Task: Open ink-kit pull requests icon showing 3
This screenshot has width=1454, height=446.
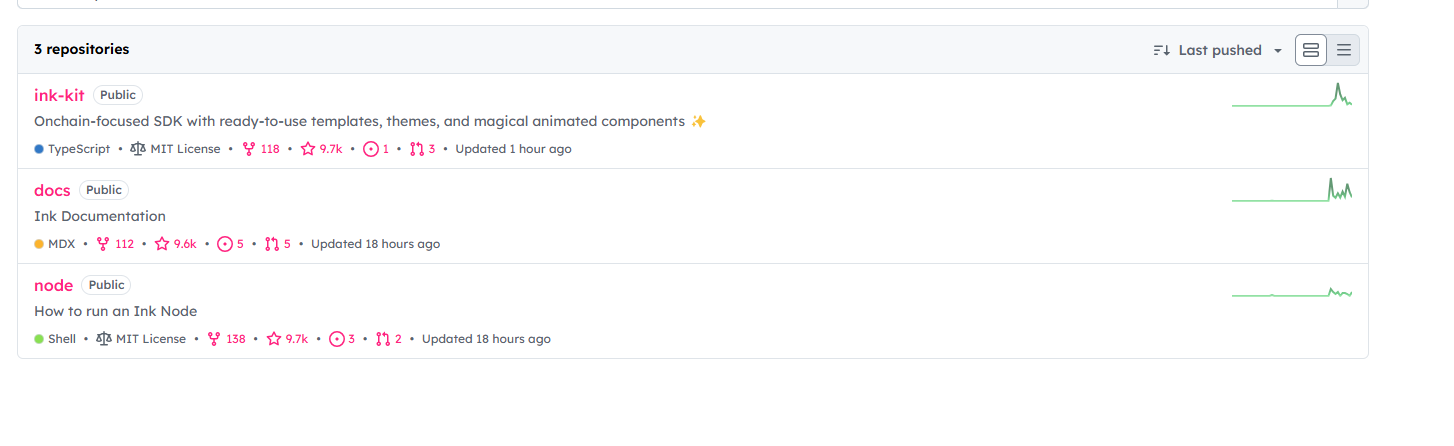Action: pos(417,149)
